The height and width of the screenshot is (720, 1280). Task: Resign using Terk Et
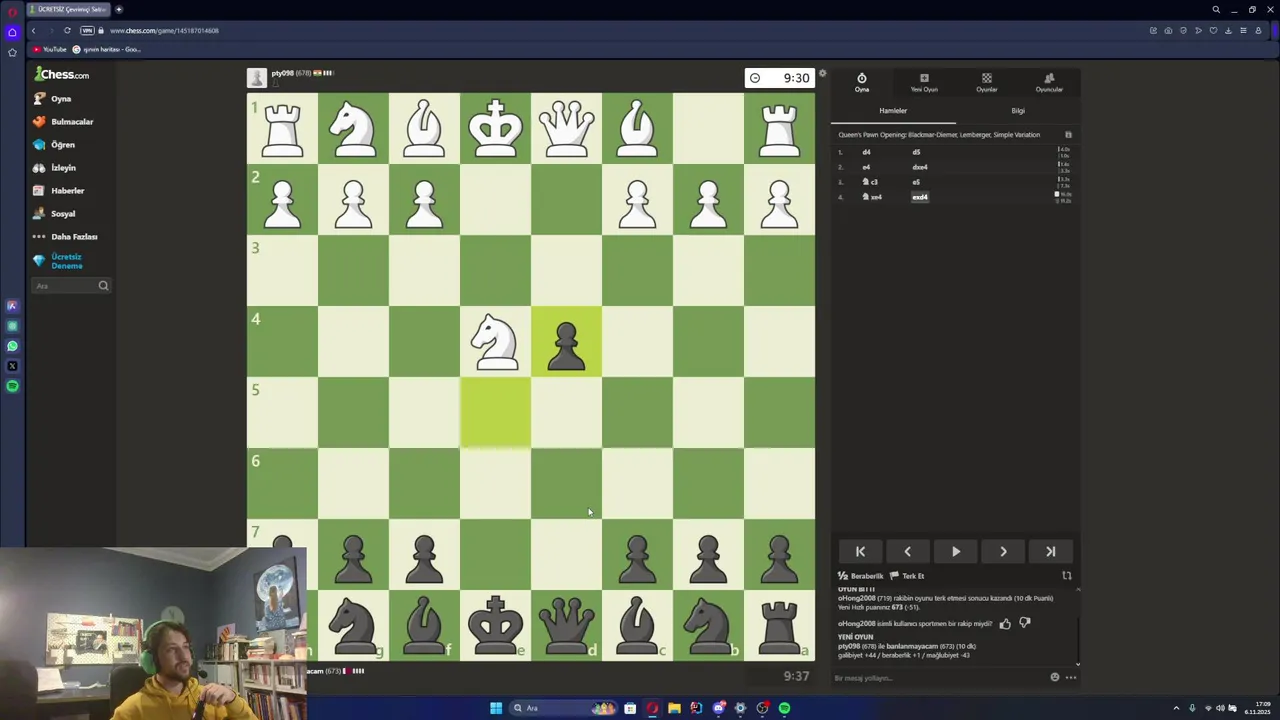[x=908, y=576]
